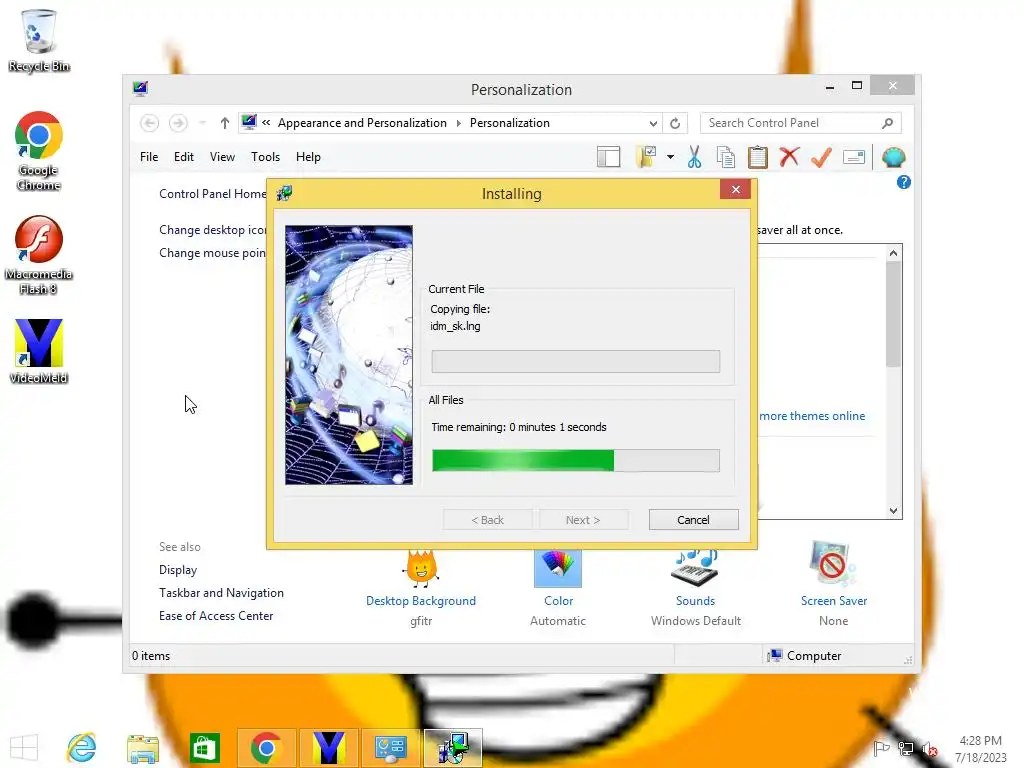Open Macromedia Flash 8 desktop shortcut
Screen dimensions: 1024x768
(x=39, y=255)
